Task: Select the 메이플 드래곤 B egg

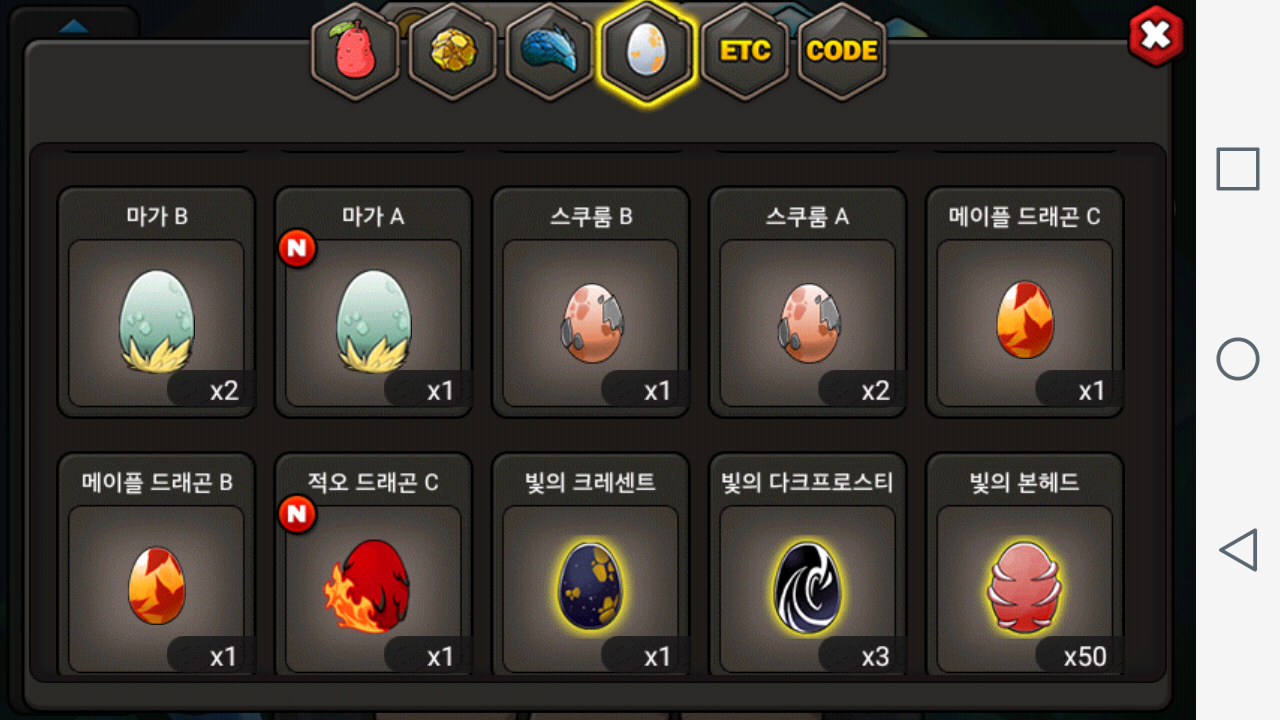Action: [156, 566]
